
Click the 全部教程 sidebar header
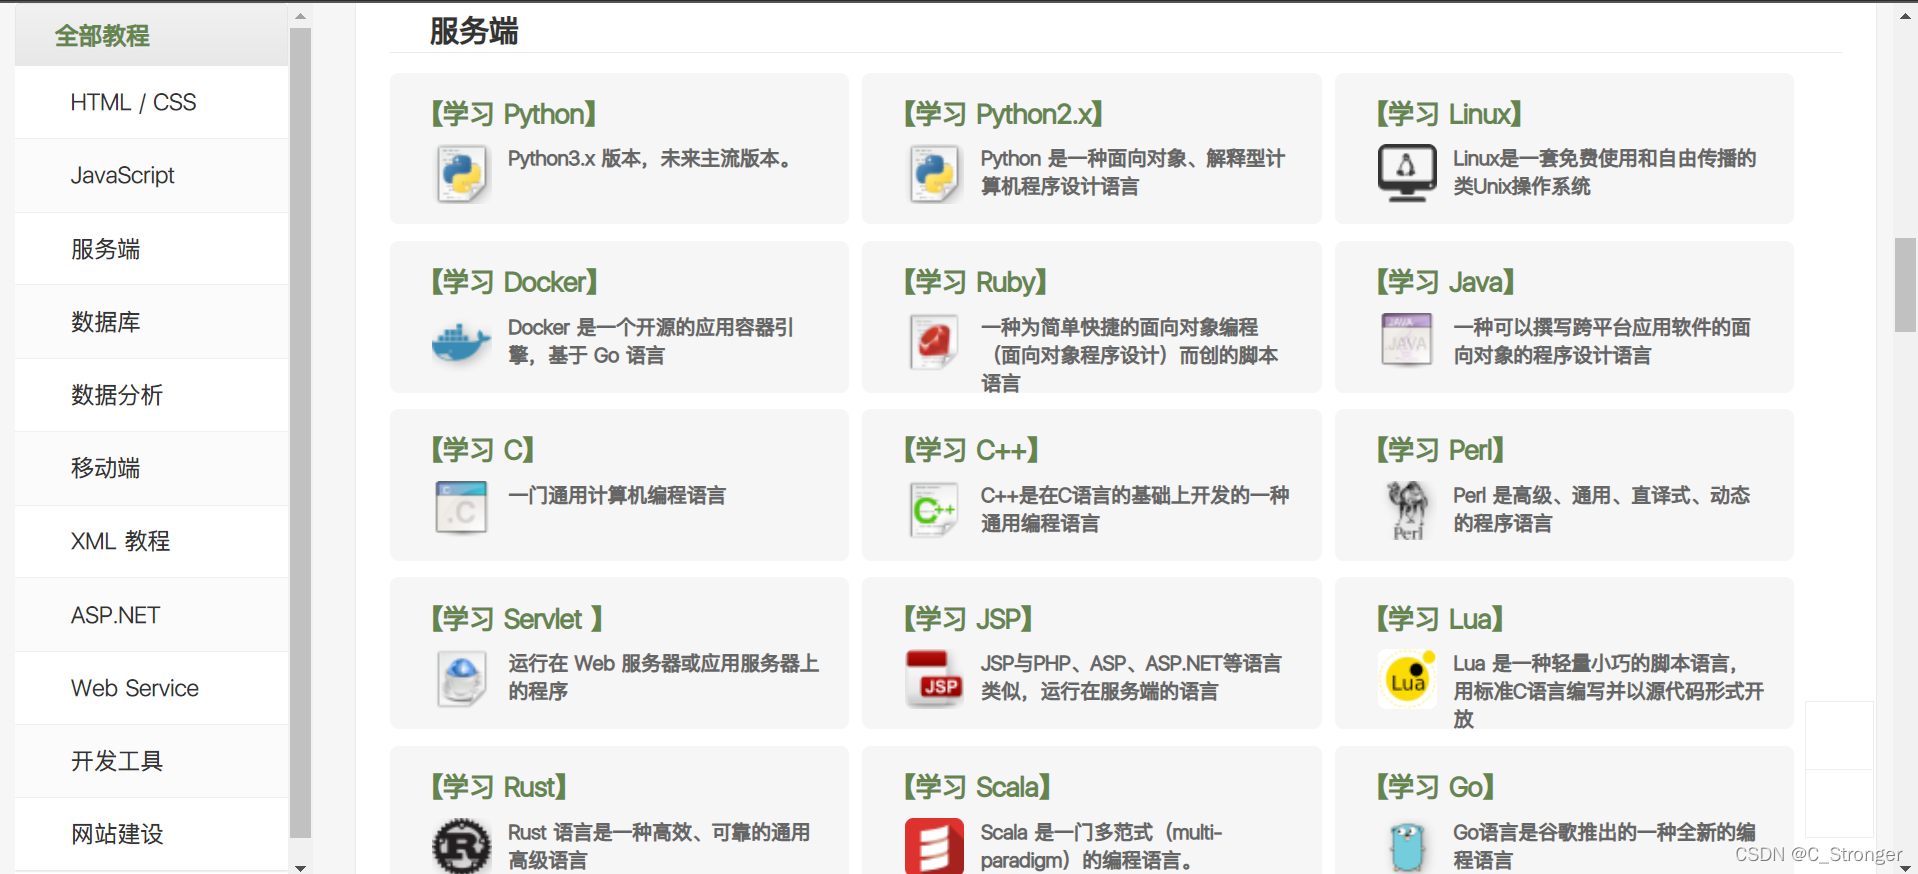(x=152, y=36)
